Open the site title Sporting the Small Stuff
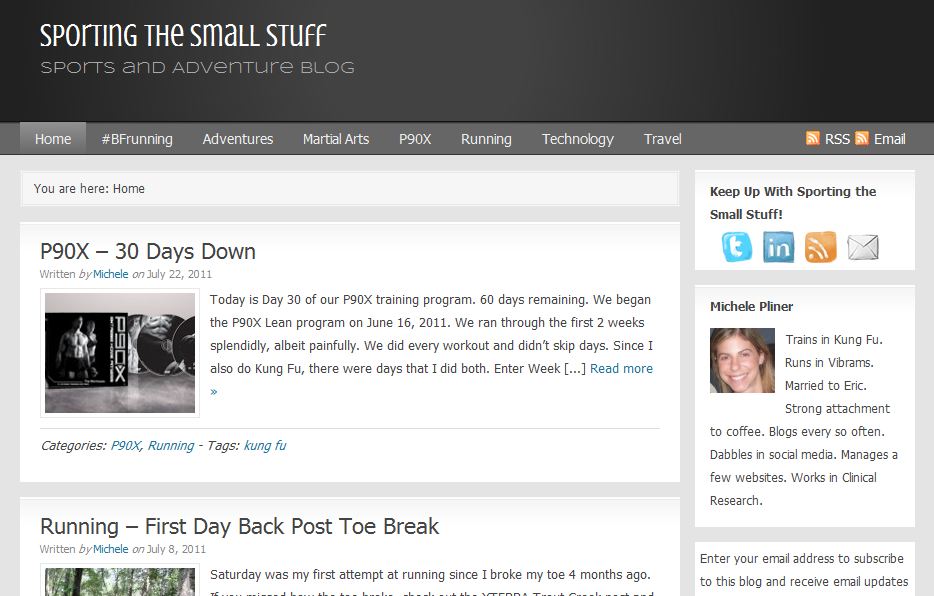 (x=183, y=36)
